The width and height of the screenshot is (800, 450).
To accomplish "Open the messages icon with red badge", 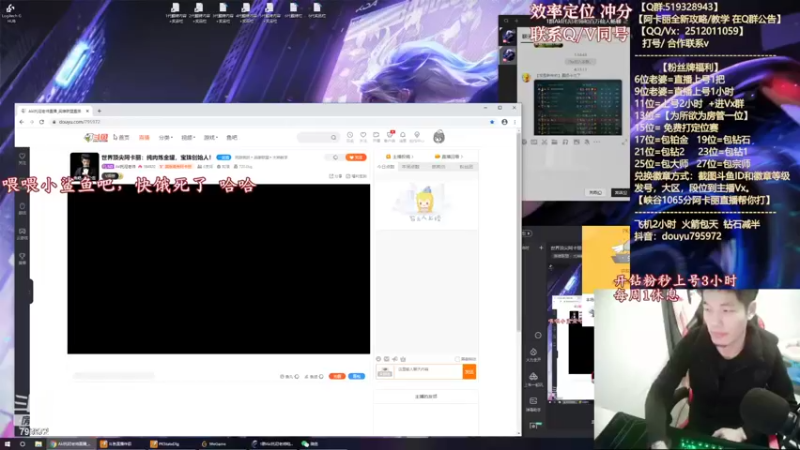I will click(x=390, y=137).
